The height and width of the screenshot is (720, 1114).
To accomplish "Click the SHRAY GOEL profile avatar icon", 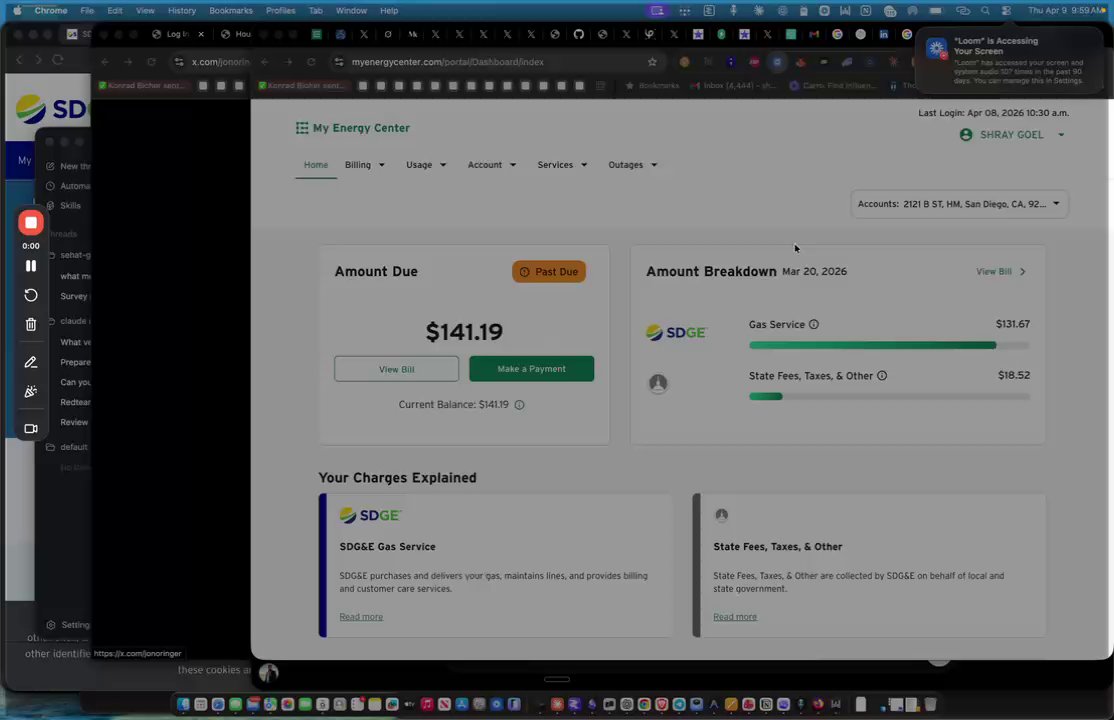I will click(966, 135).
